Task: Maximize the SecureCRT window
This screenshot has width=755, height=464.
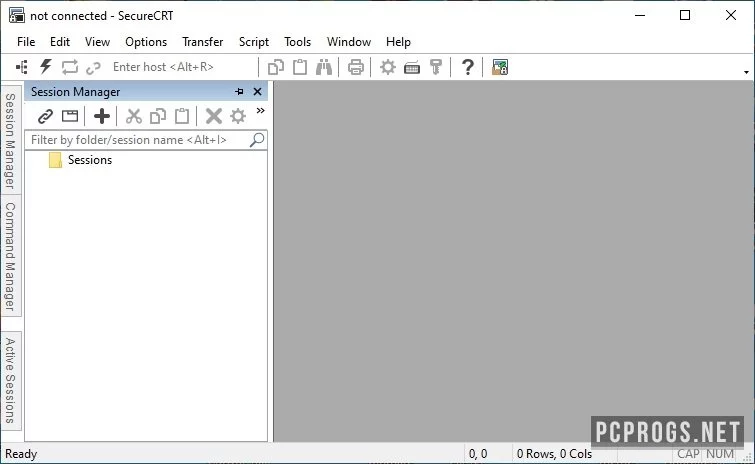Action: click(x=685, y=15)
